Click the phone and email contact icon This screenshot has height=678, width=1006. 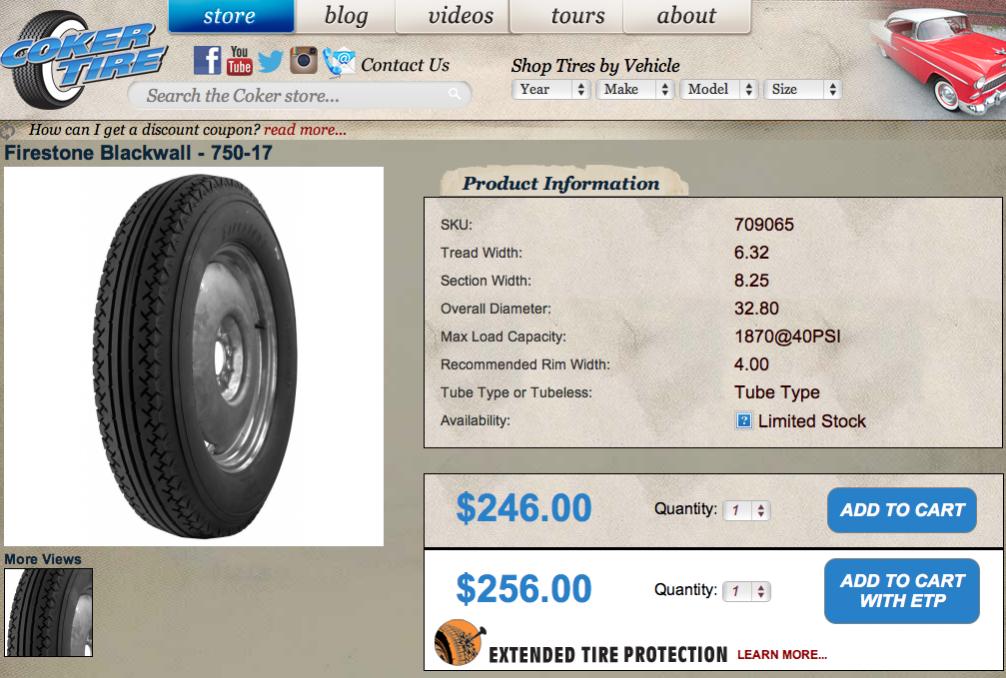tap(339, 62)
